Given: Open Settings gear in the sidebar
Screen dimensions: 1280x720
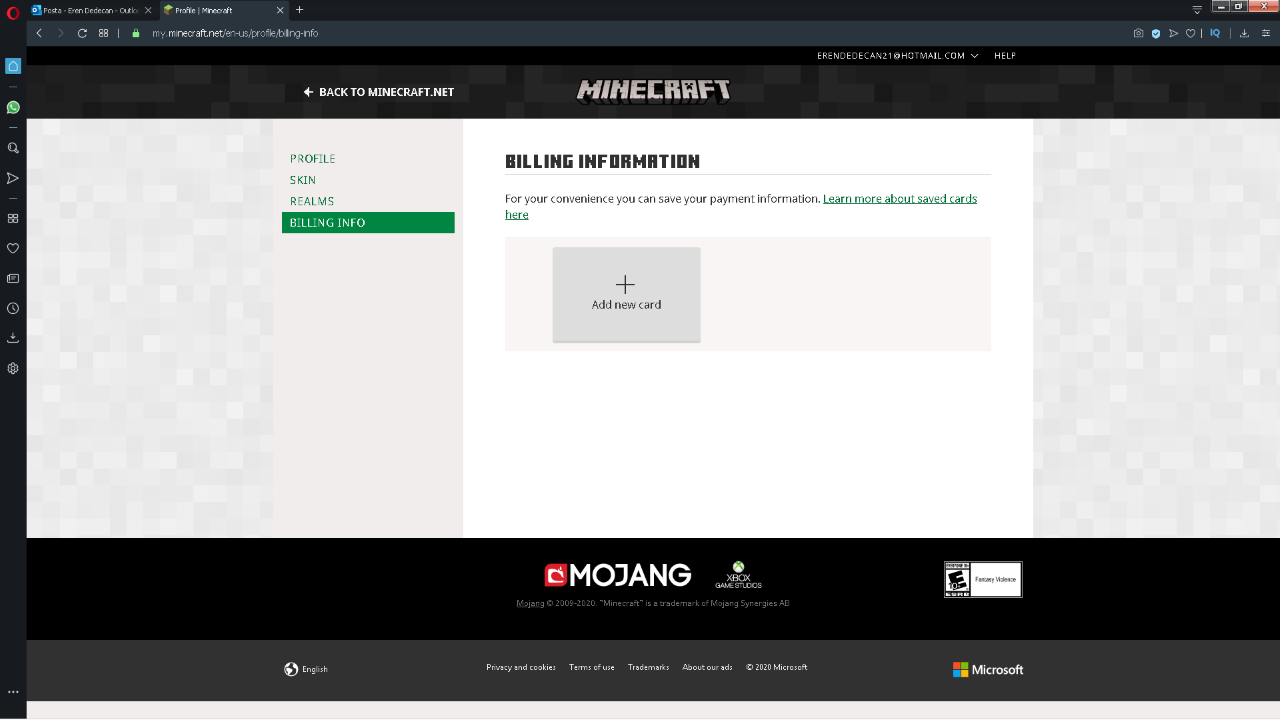Looking at the screenshot, I should click(13, 368).
